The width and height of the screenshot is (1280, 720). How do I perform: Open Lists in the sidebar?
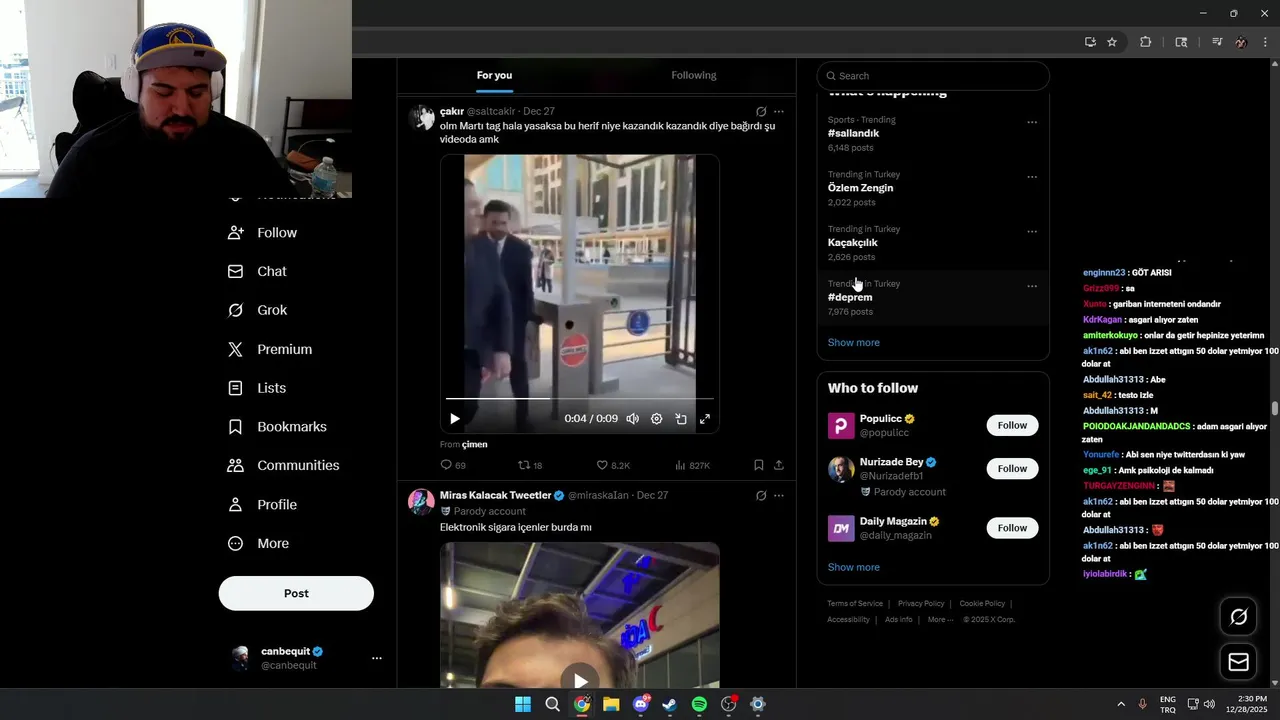pos(257,388)
